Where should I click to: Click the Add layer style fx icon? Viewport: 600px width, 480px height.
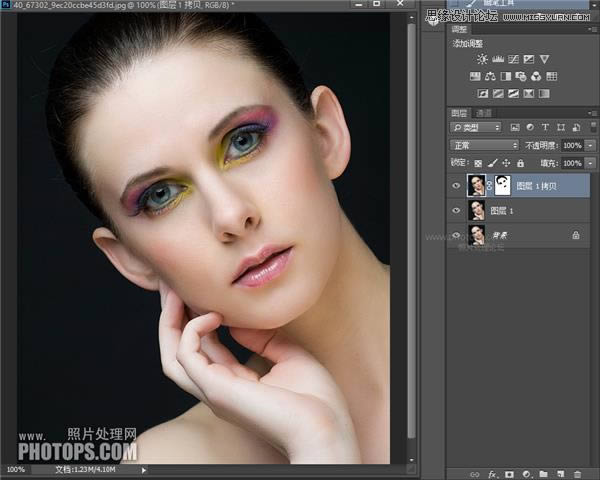(x=493, y=473)
